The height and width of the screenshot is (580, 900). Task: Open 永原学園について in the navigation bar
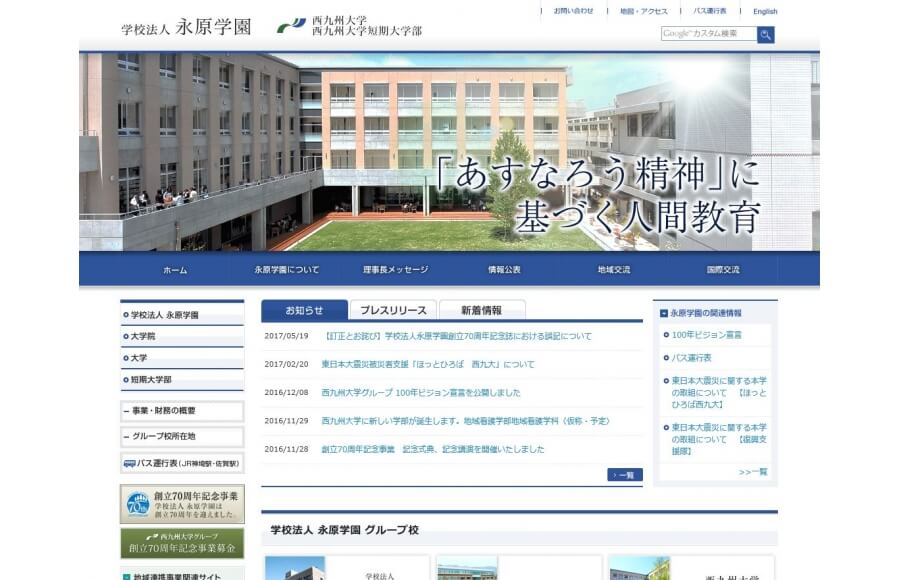coord(286,269)
